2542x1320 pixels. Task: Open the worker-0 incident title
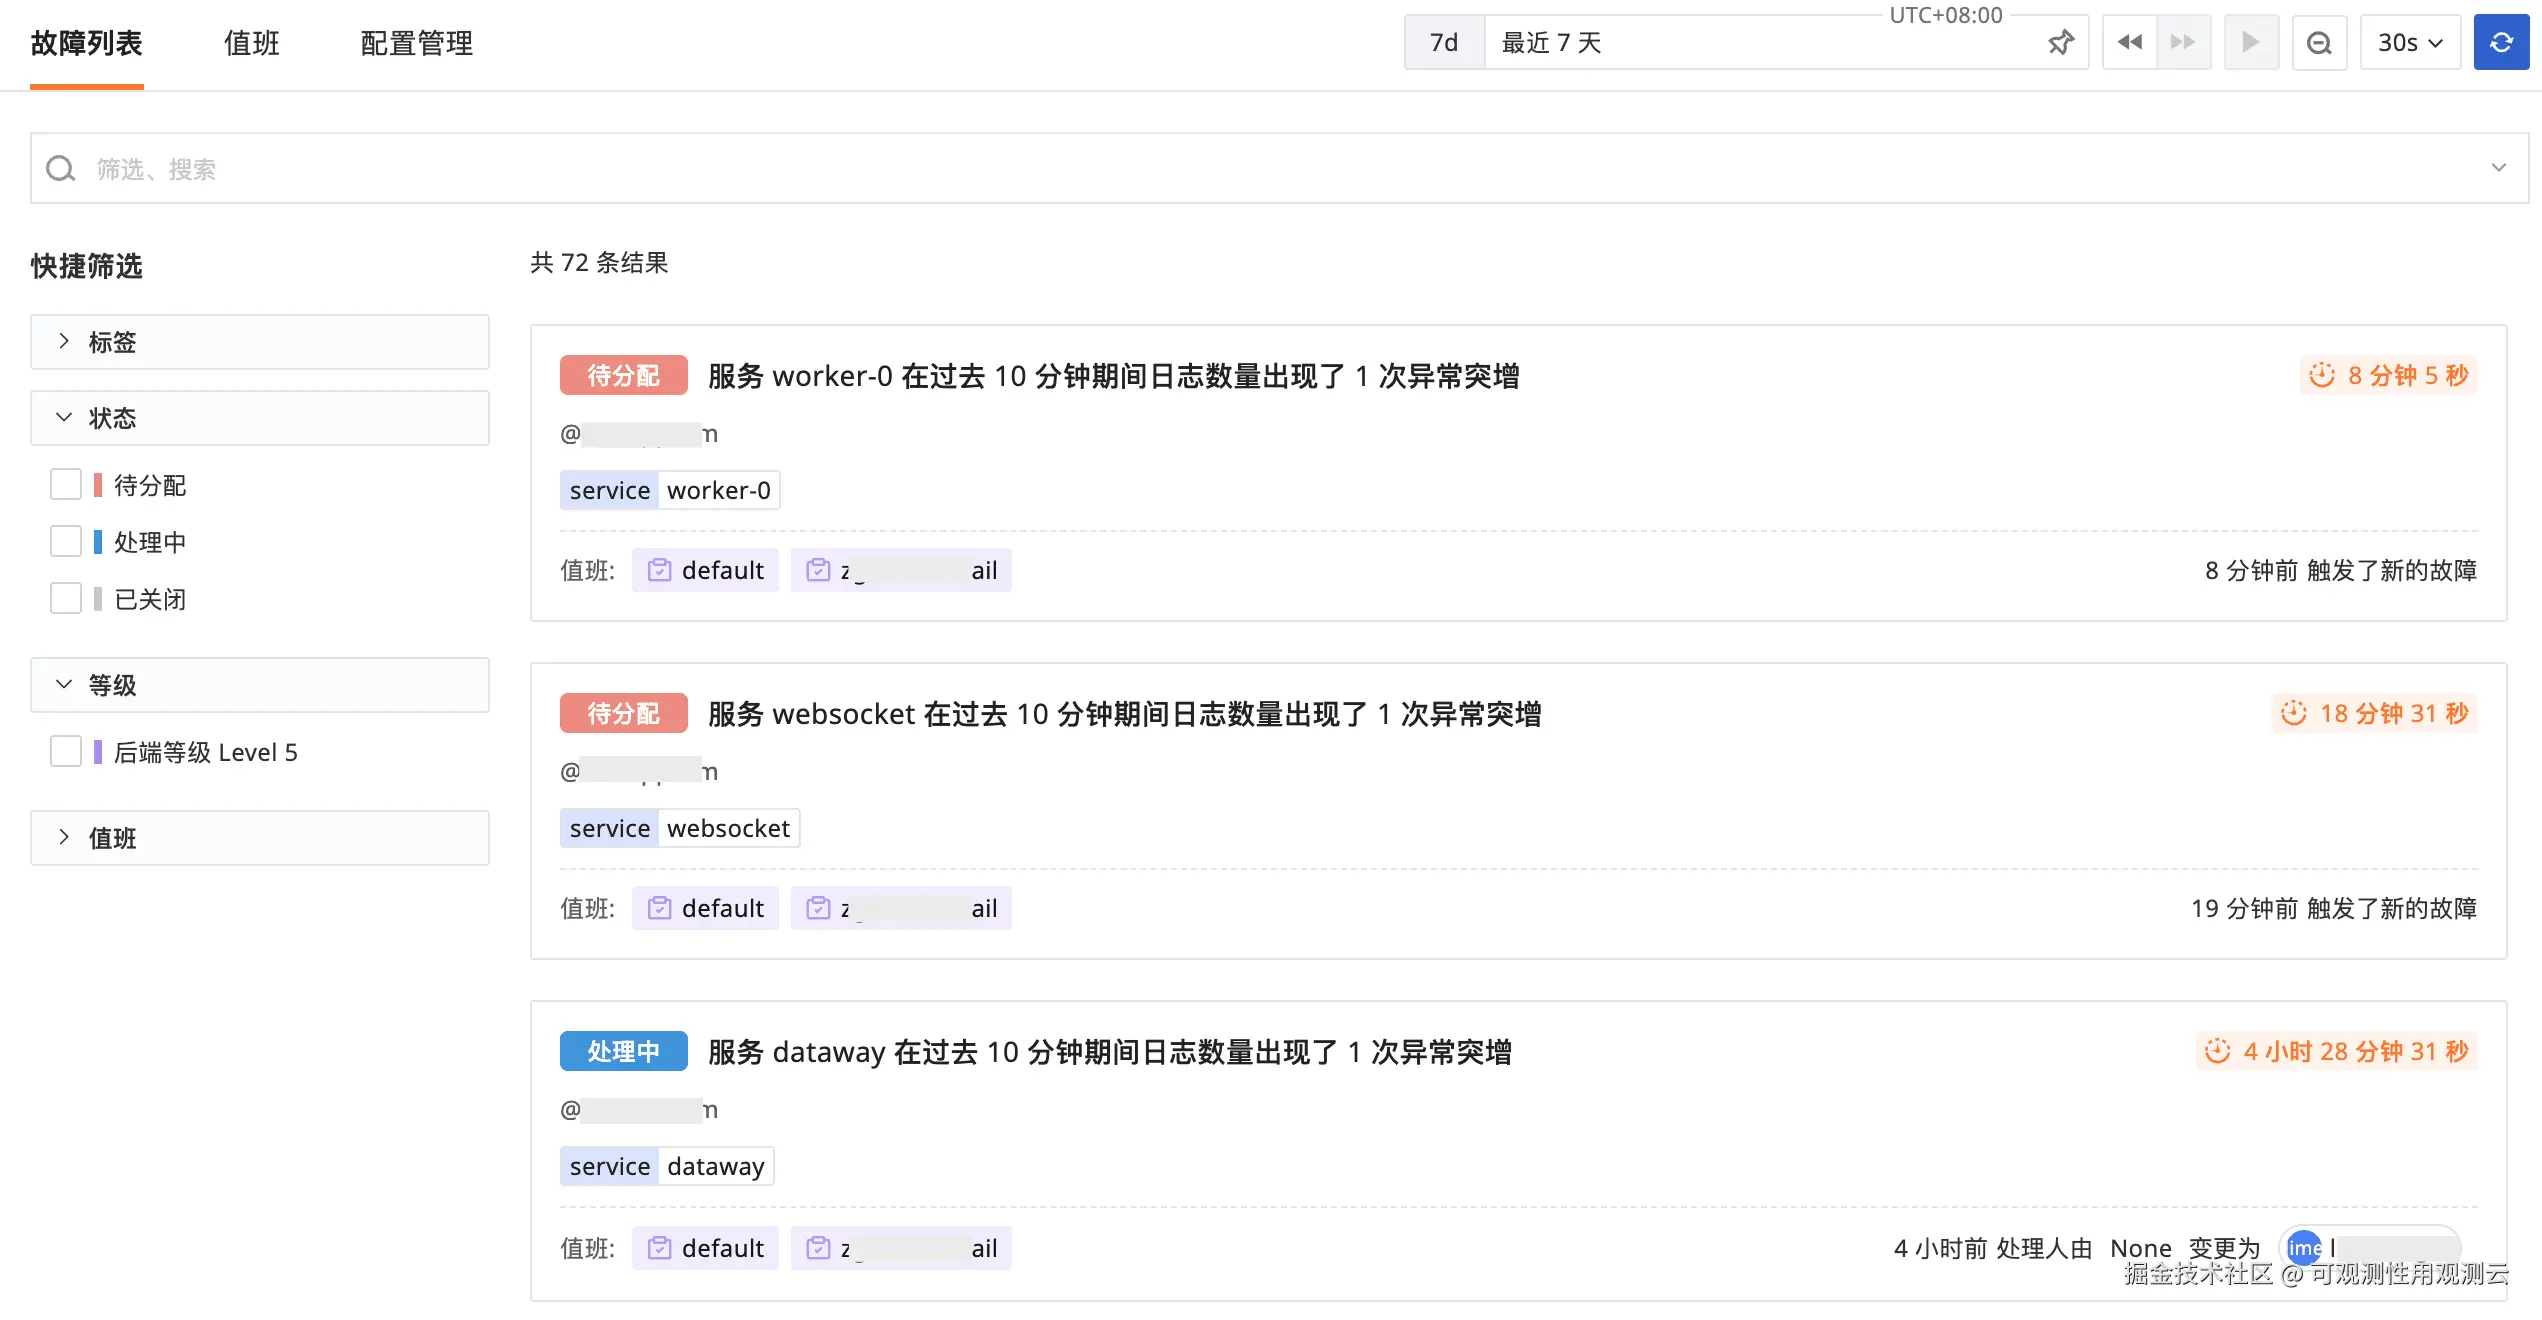tap(1113, 376)
